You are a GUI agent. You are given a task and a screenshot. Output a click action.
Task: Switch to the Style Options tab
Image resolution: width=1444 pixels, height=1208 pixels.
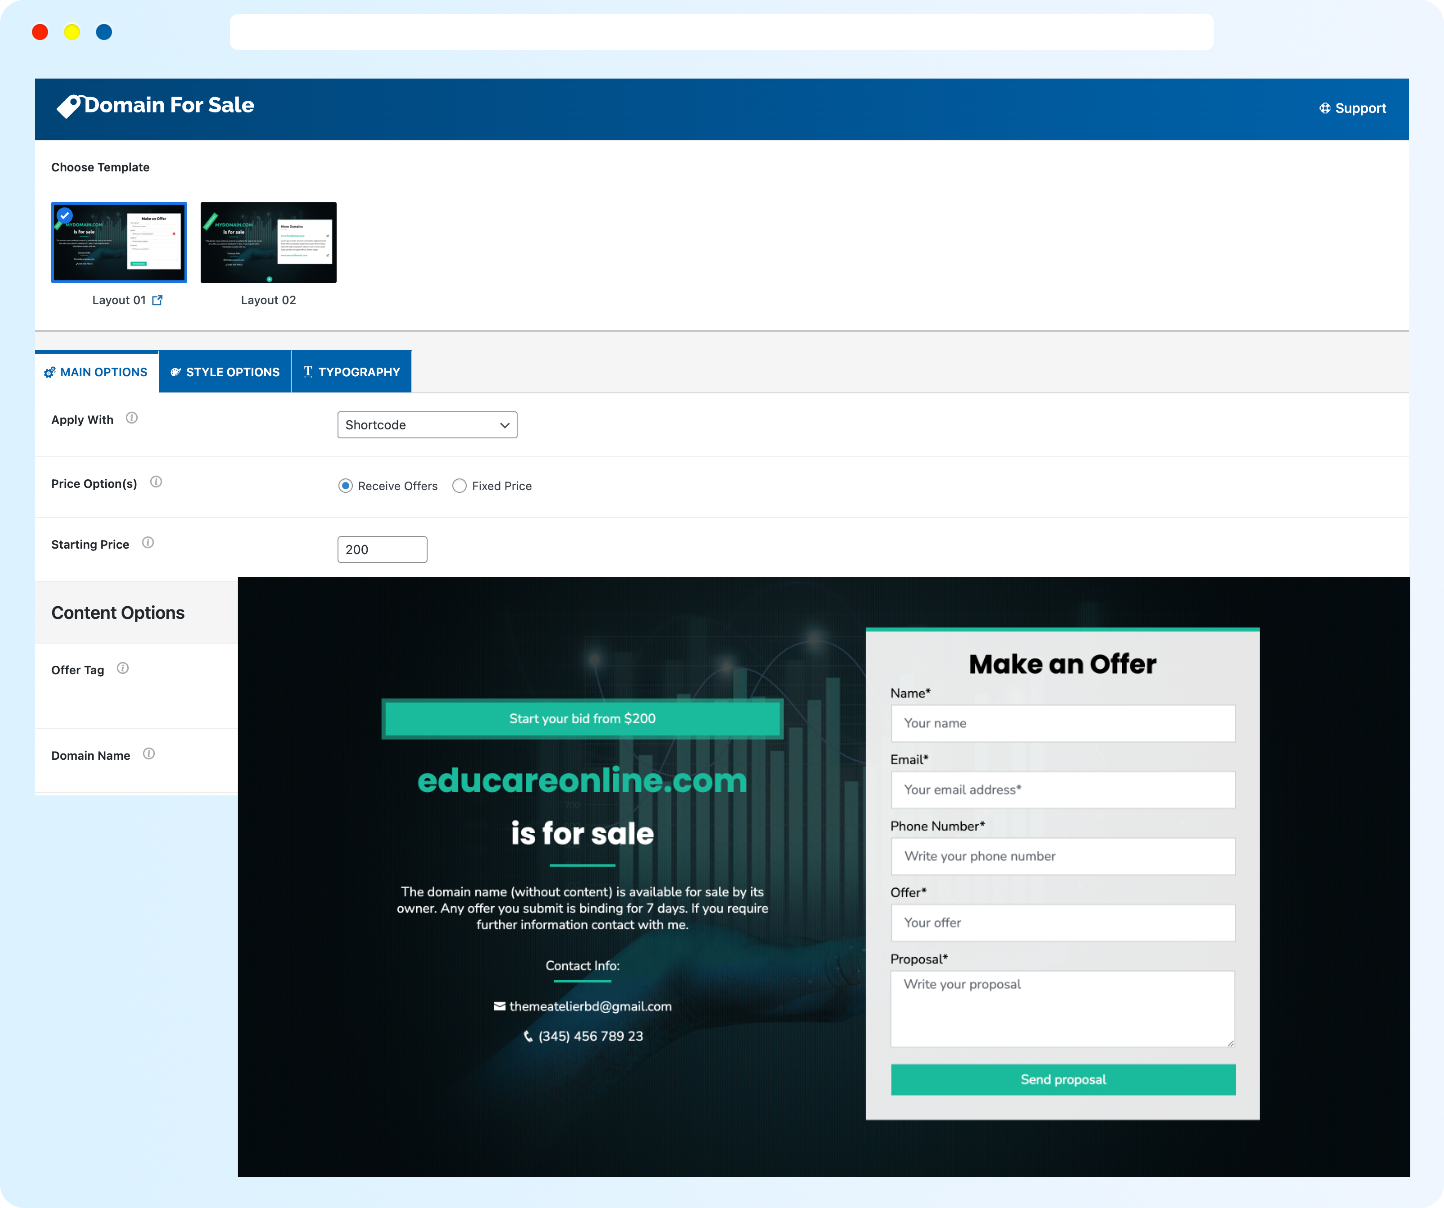click(x=225, y=372)
